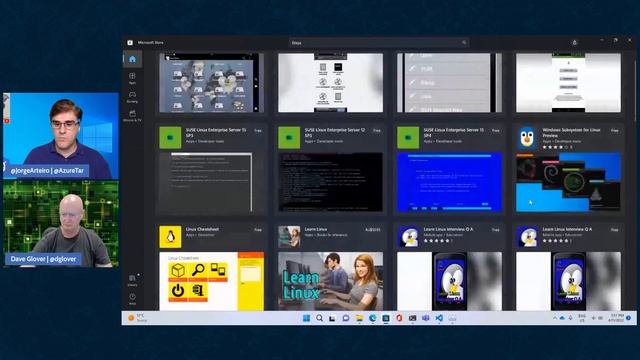Click OneDrive cloud icon in system tray
The width and height of the screenshot is (640, 360).
coord(562,318)
